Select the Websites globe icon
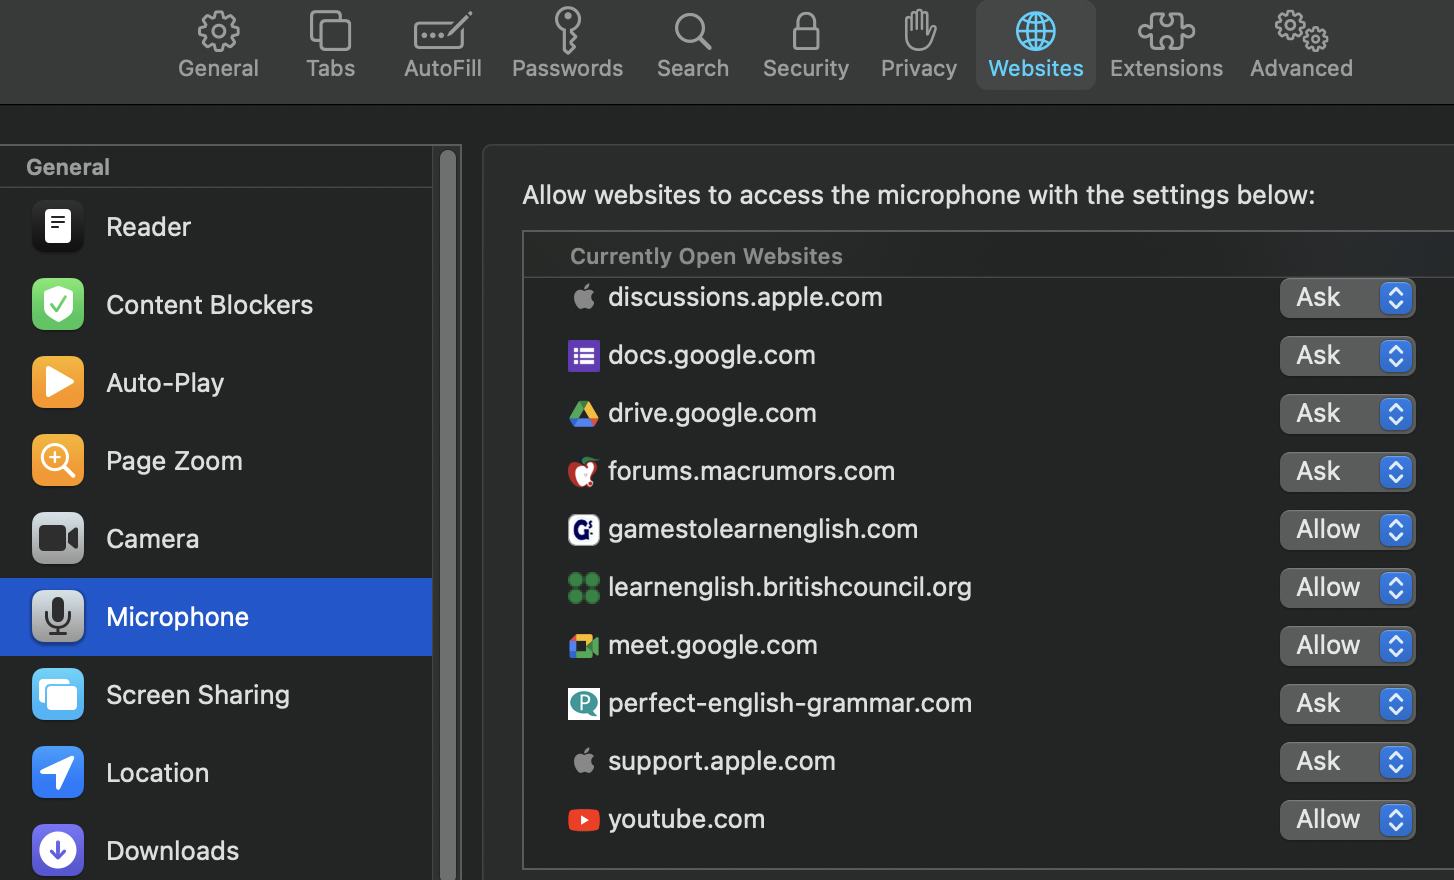This screenshot has height=880, width=1454. (1036, 31)
